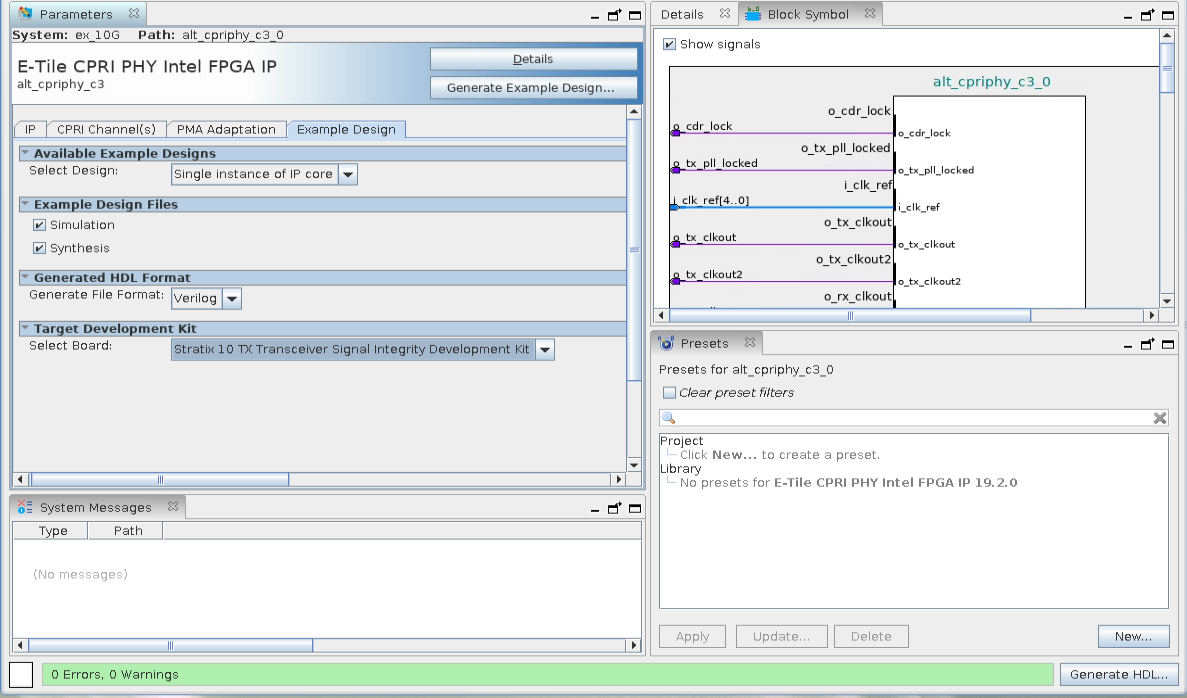1187x698 pixels.
Task: Click the parameters scroll down arrow
Action: point(634,465)
